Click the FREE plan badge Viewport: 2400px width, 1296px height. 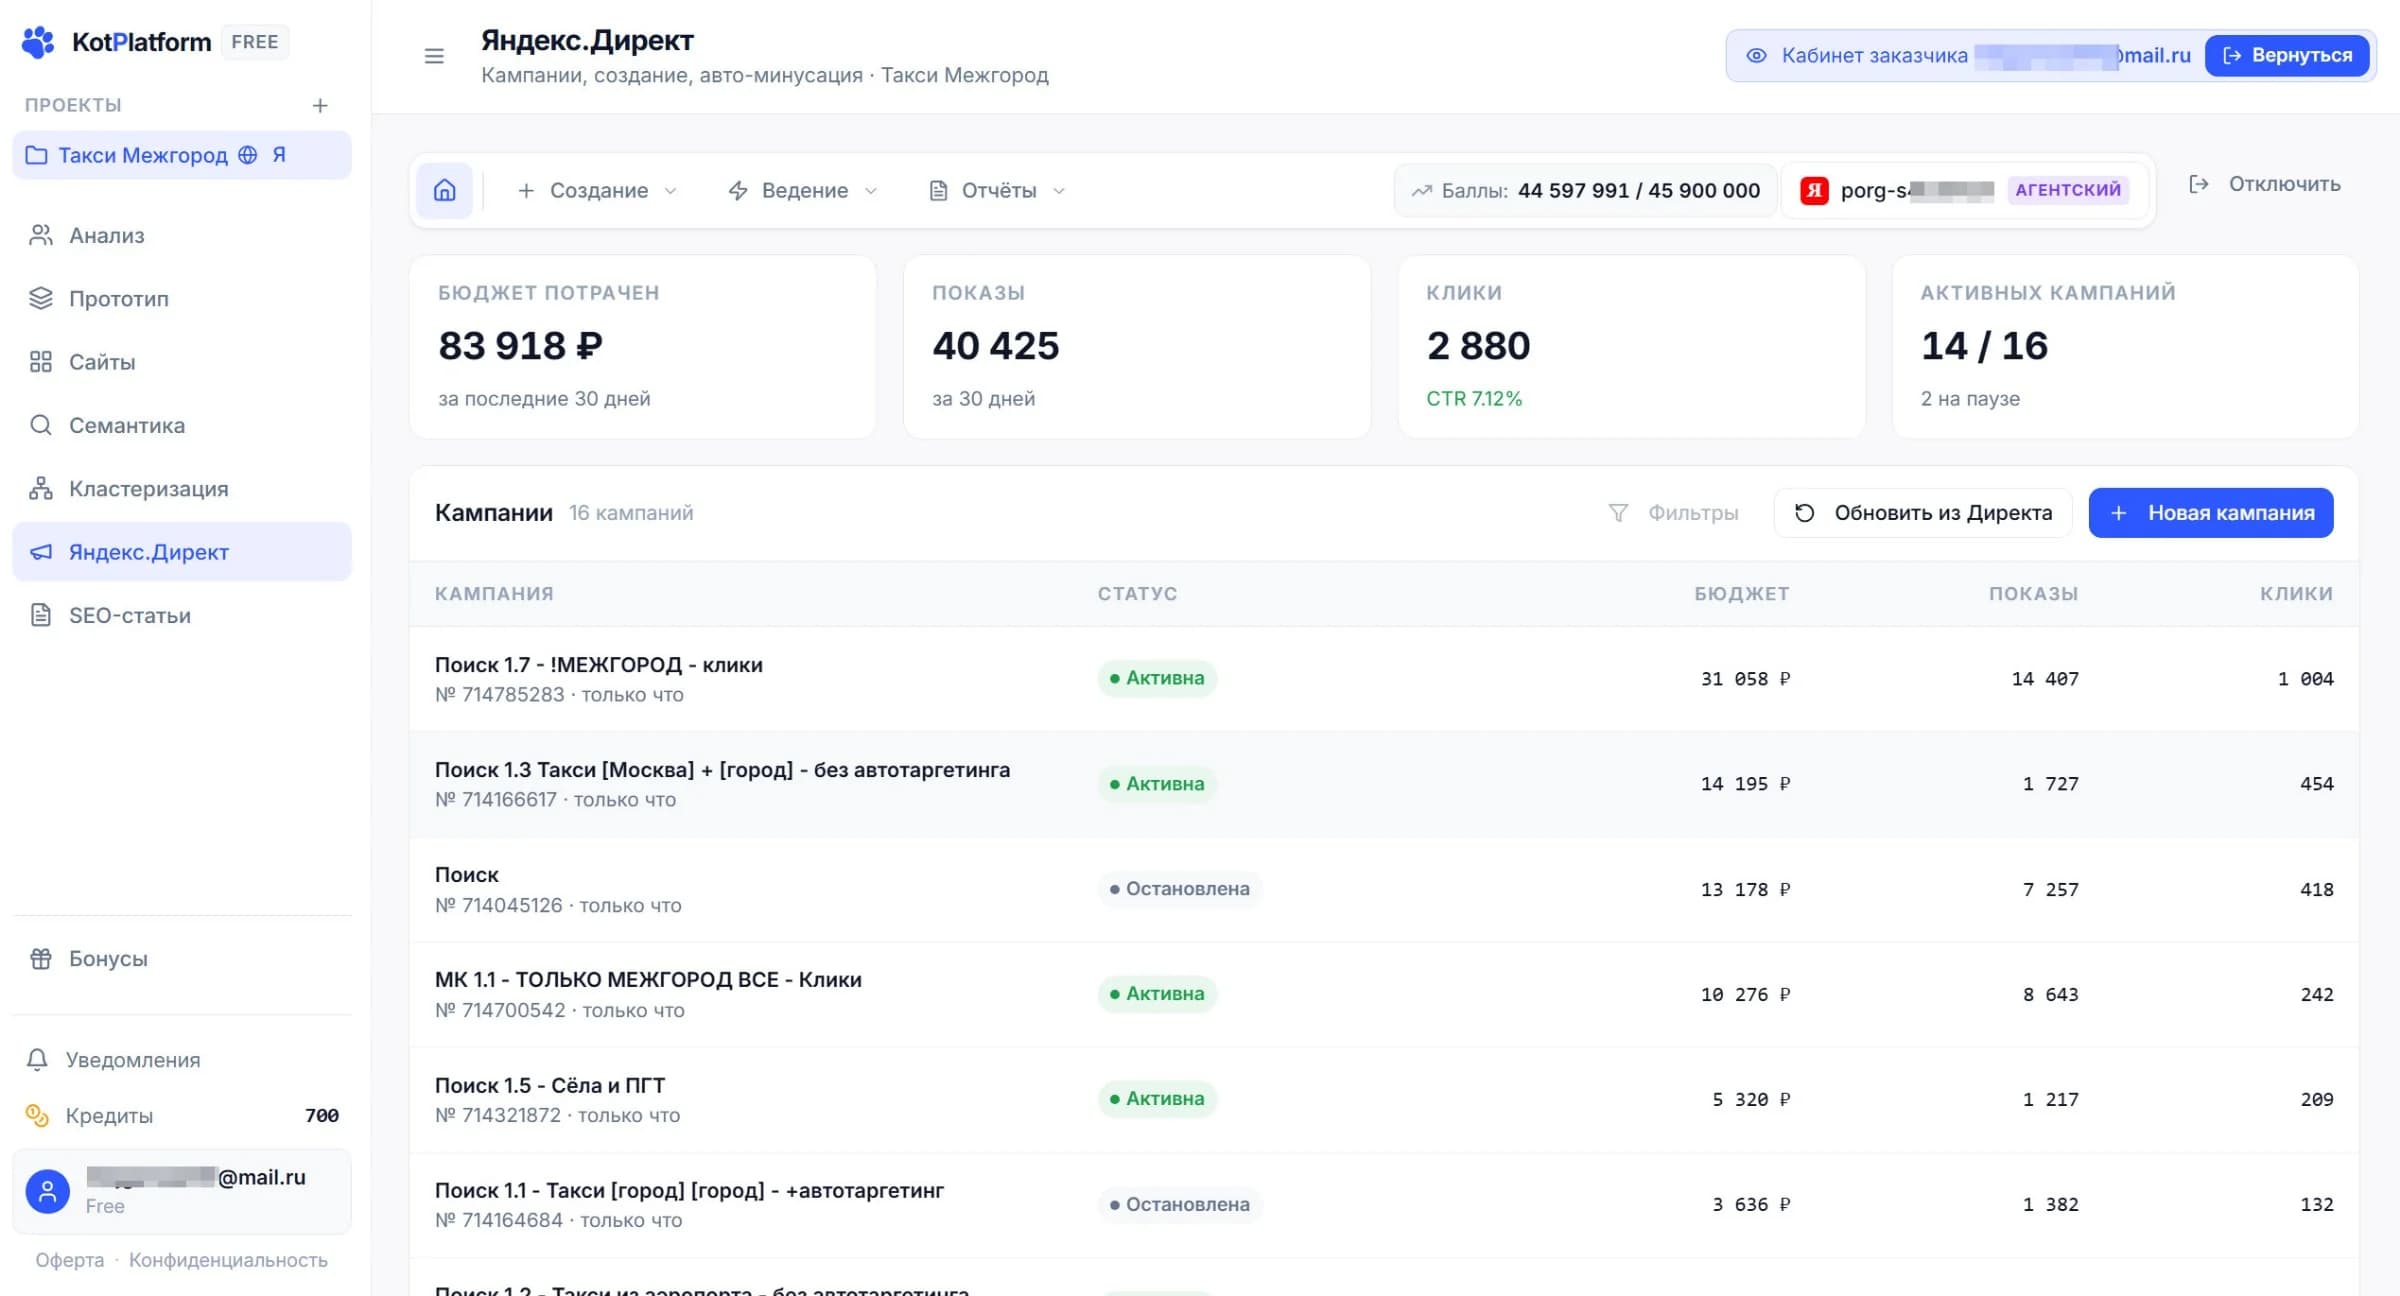tap(255, 42)
